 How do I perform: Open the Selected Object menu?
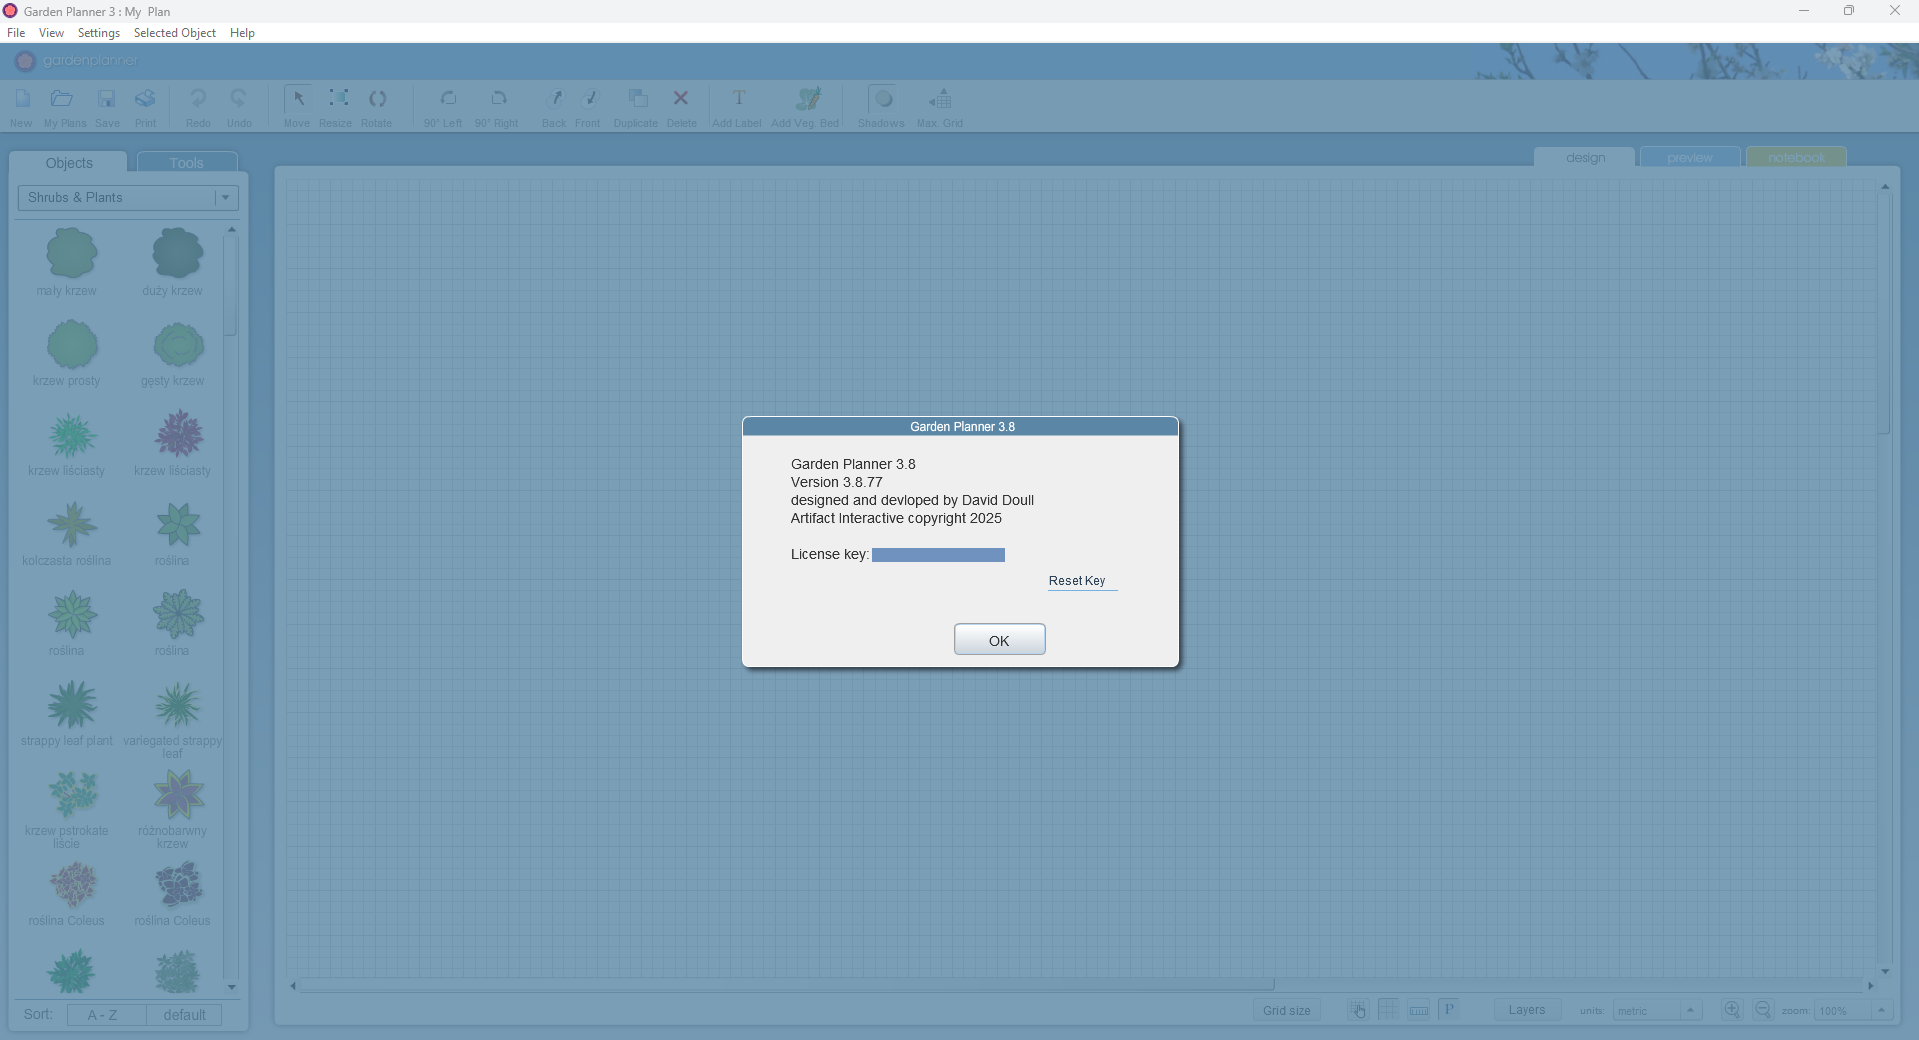175,33
